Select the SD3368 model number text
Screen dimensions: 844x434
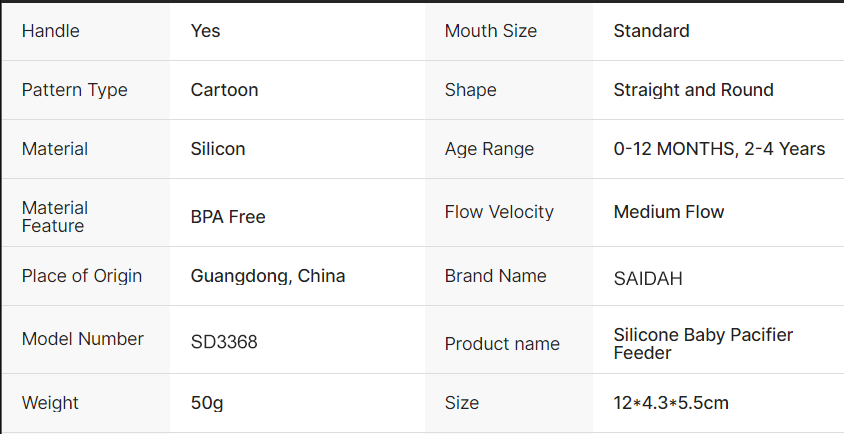224,342
